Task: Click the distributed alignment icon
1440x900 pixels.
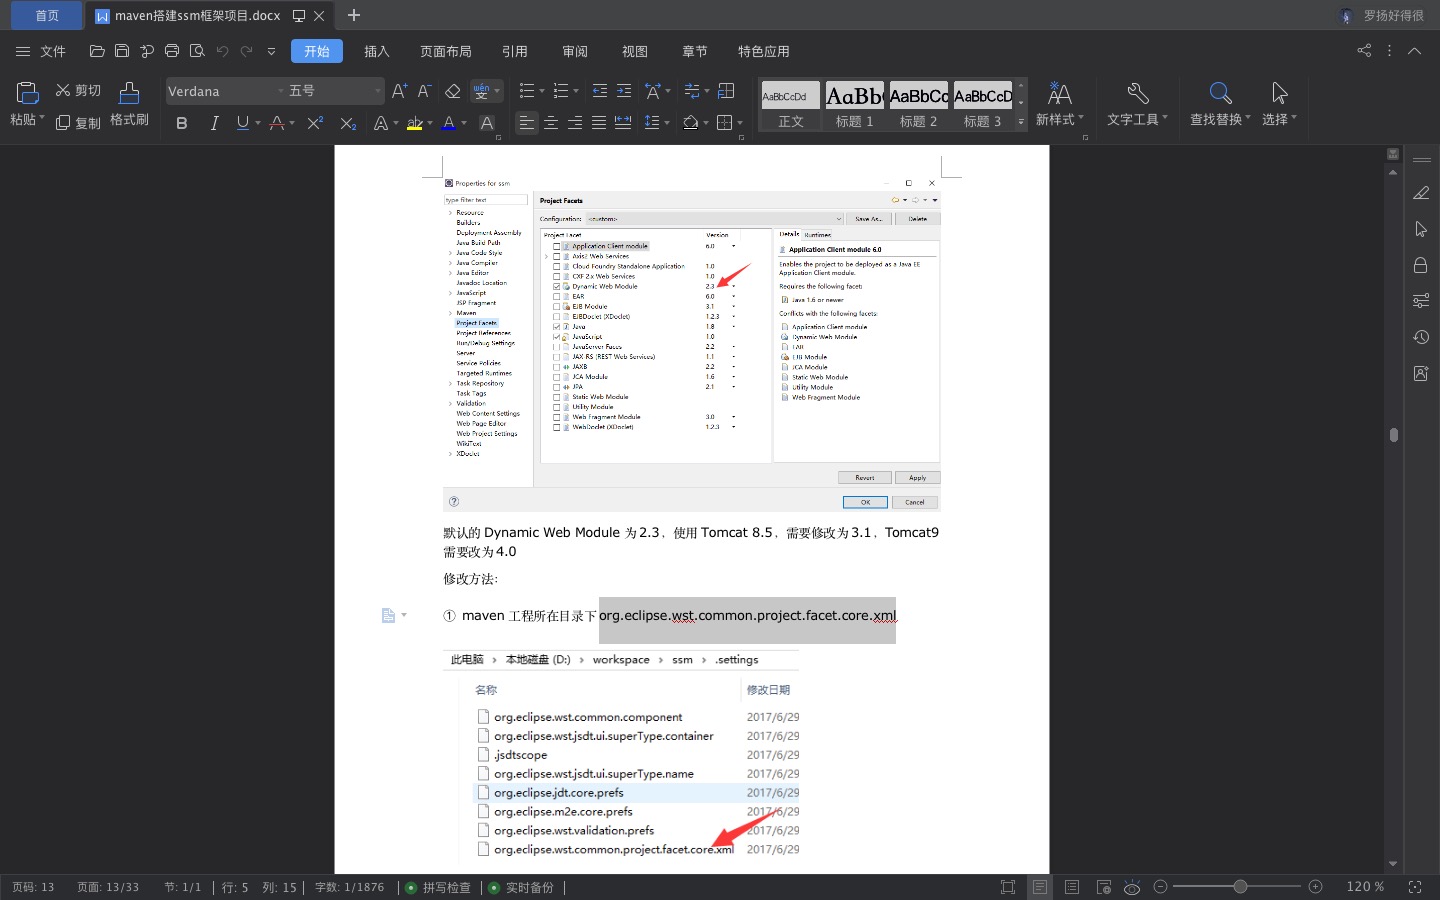Action: tap(623, 123)
